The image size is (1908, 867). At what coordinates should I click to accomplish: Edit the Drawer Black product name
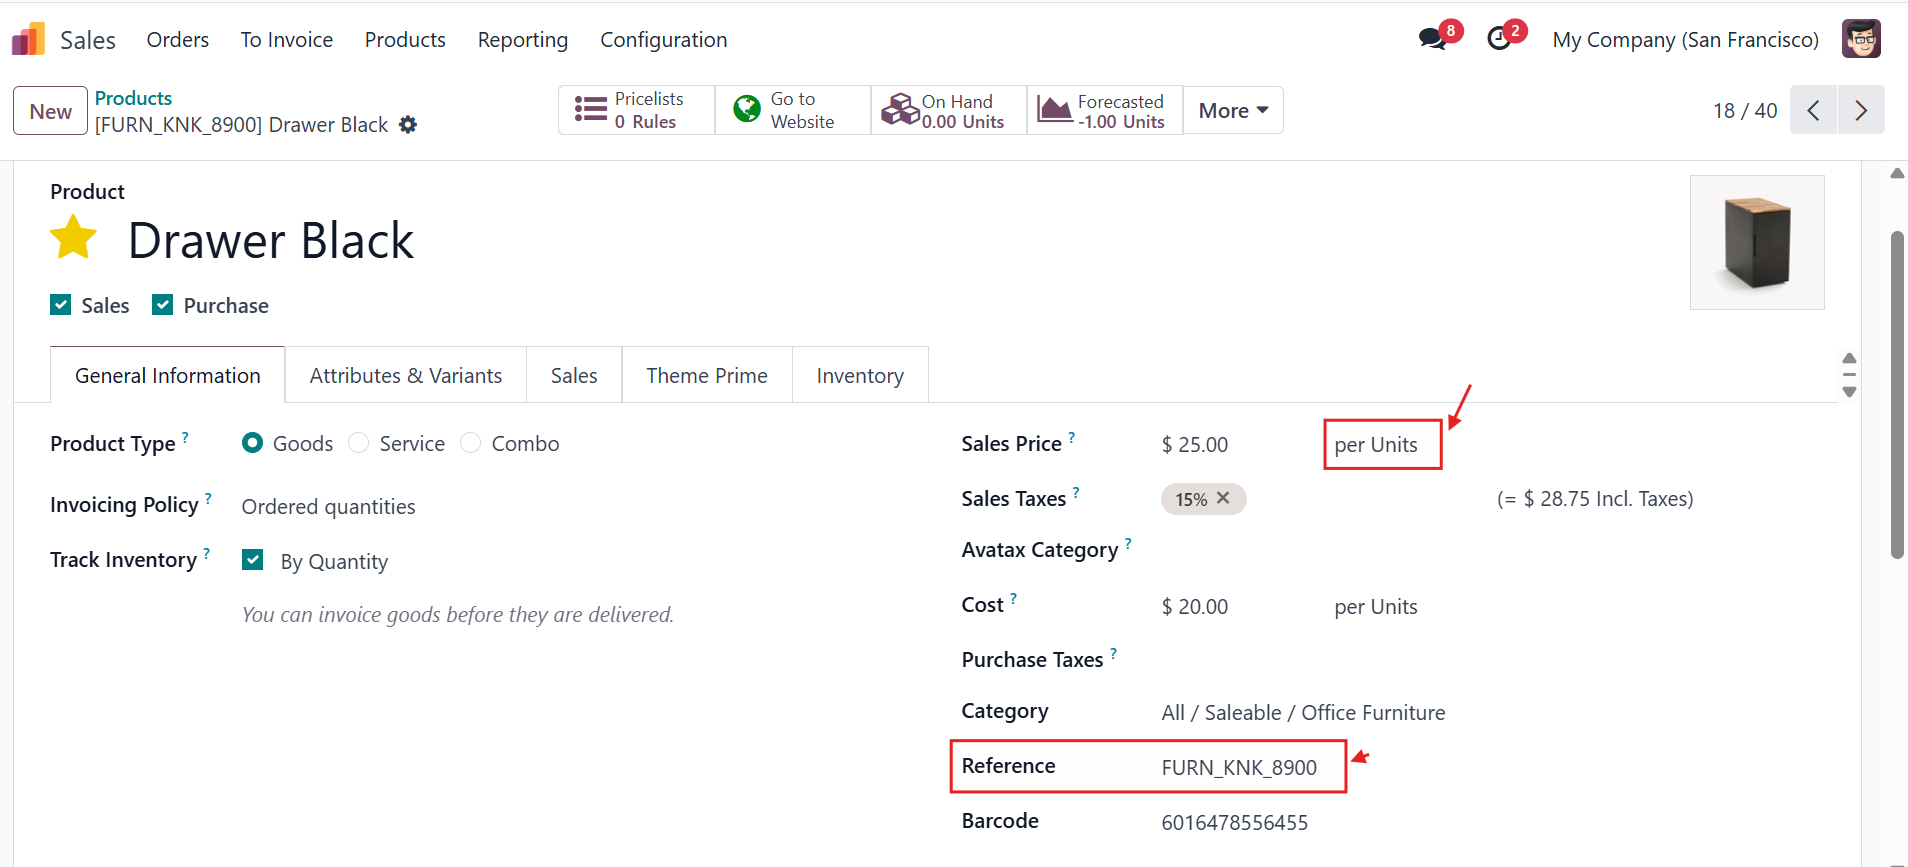tap(271, 241)
